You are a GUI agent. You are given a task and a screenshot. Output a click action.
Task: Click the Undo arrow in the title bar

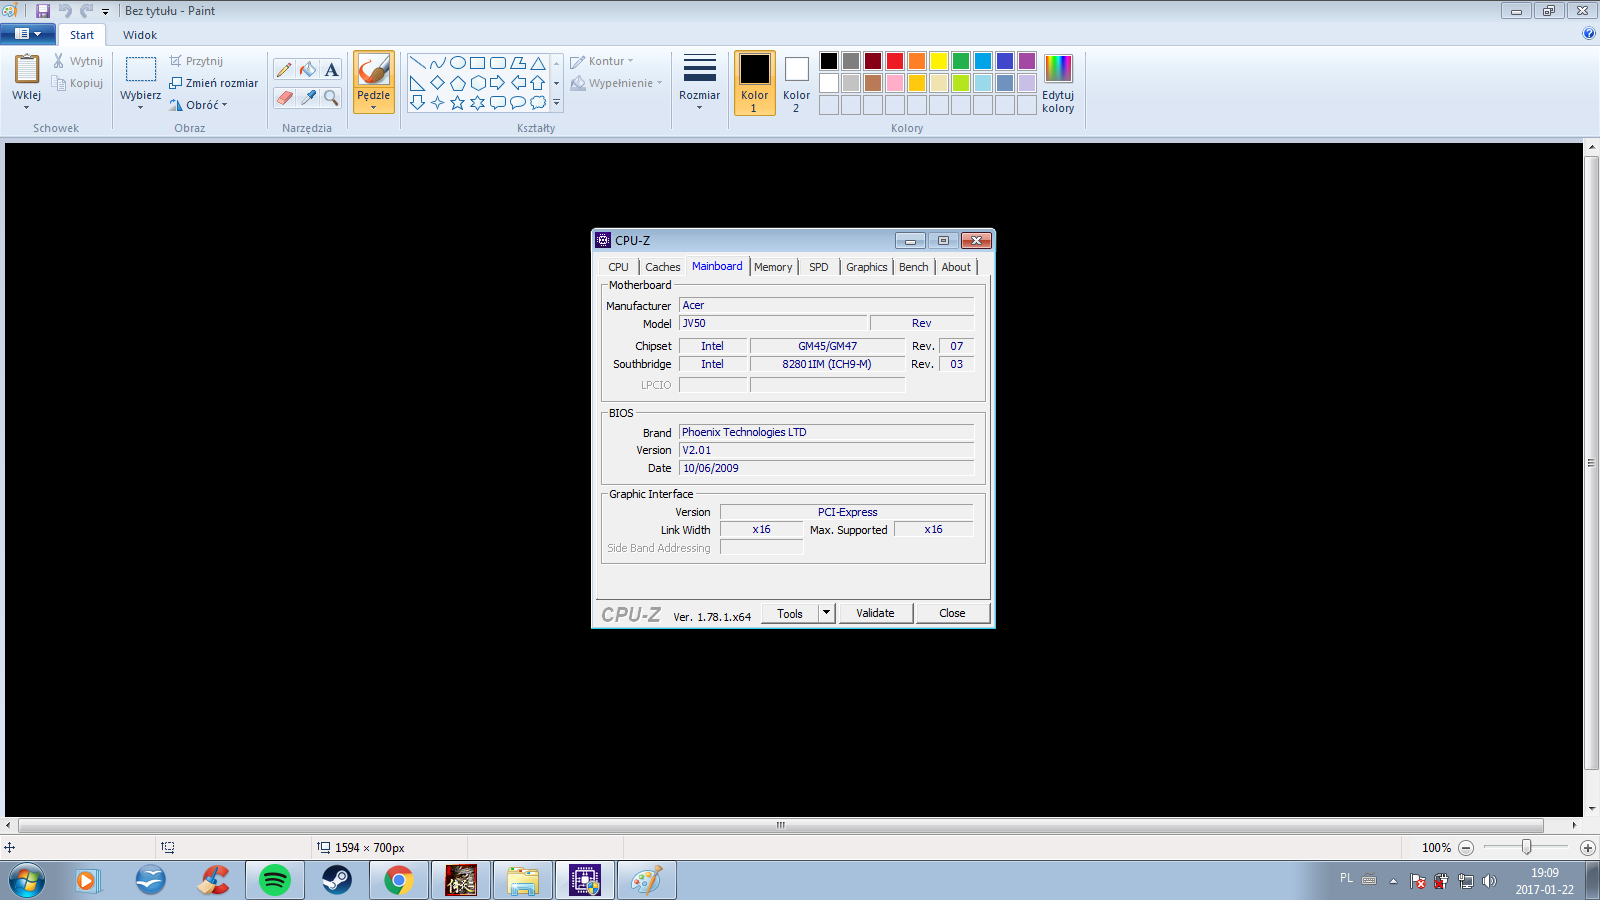tap(65, 11)
